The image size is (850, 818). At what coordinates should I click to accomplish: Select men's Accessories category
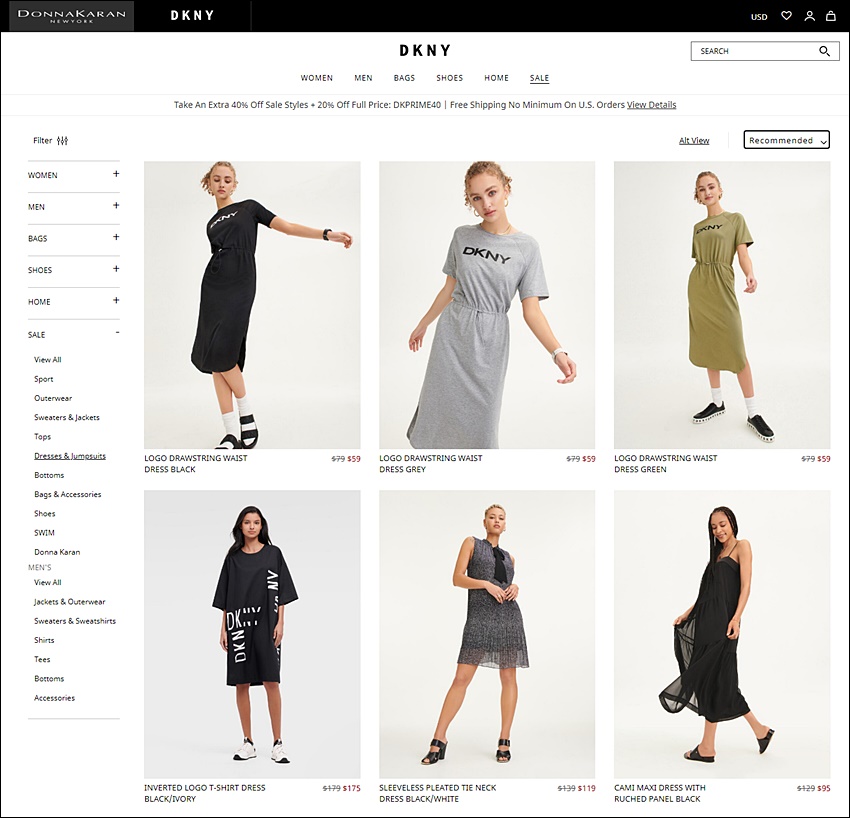54,698
